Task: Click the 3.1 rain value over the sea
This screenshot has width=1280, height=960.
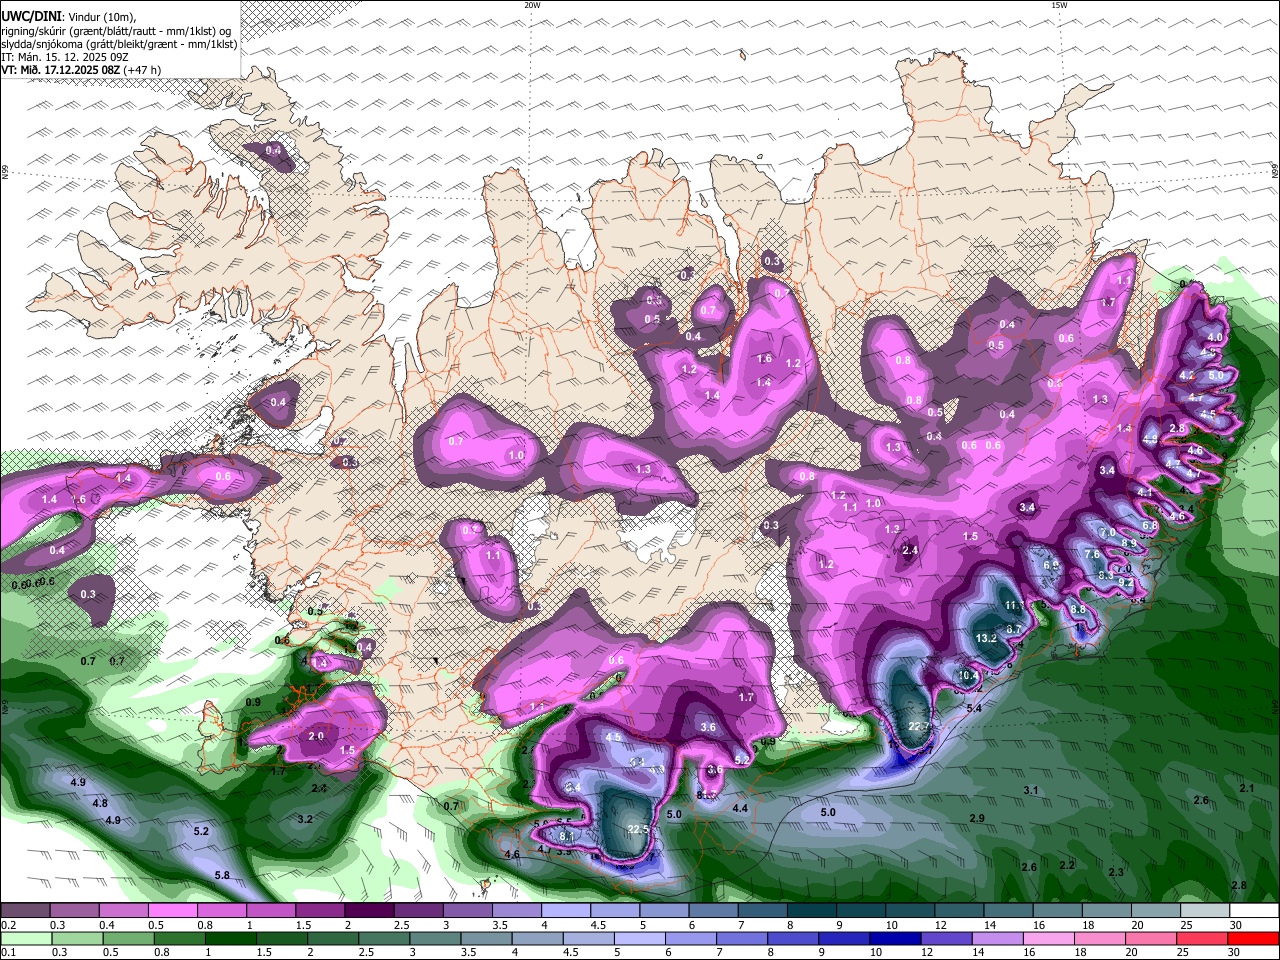Action: point(1032,790)
